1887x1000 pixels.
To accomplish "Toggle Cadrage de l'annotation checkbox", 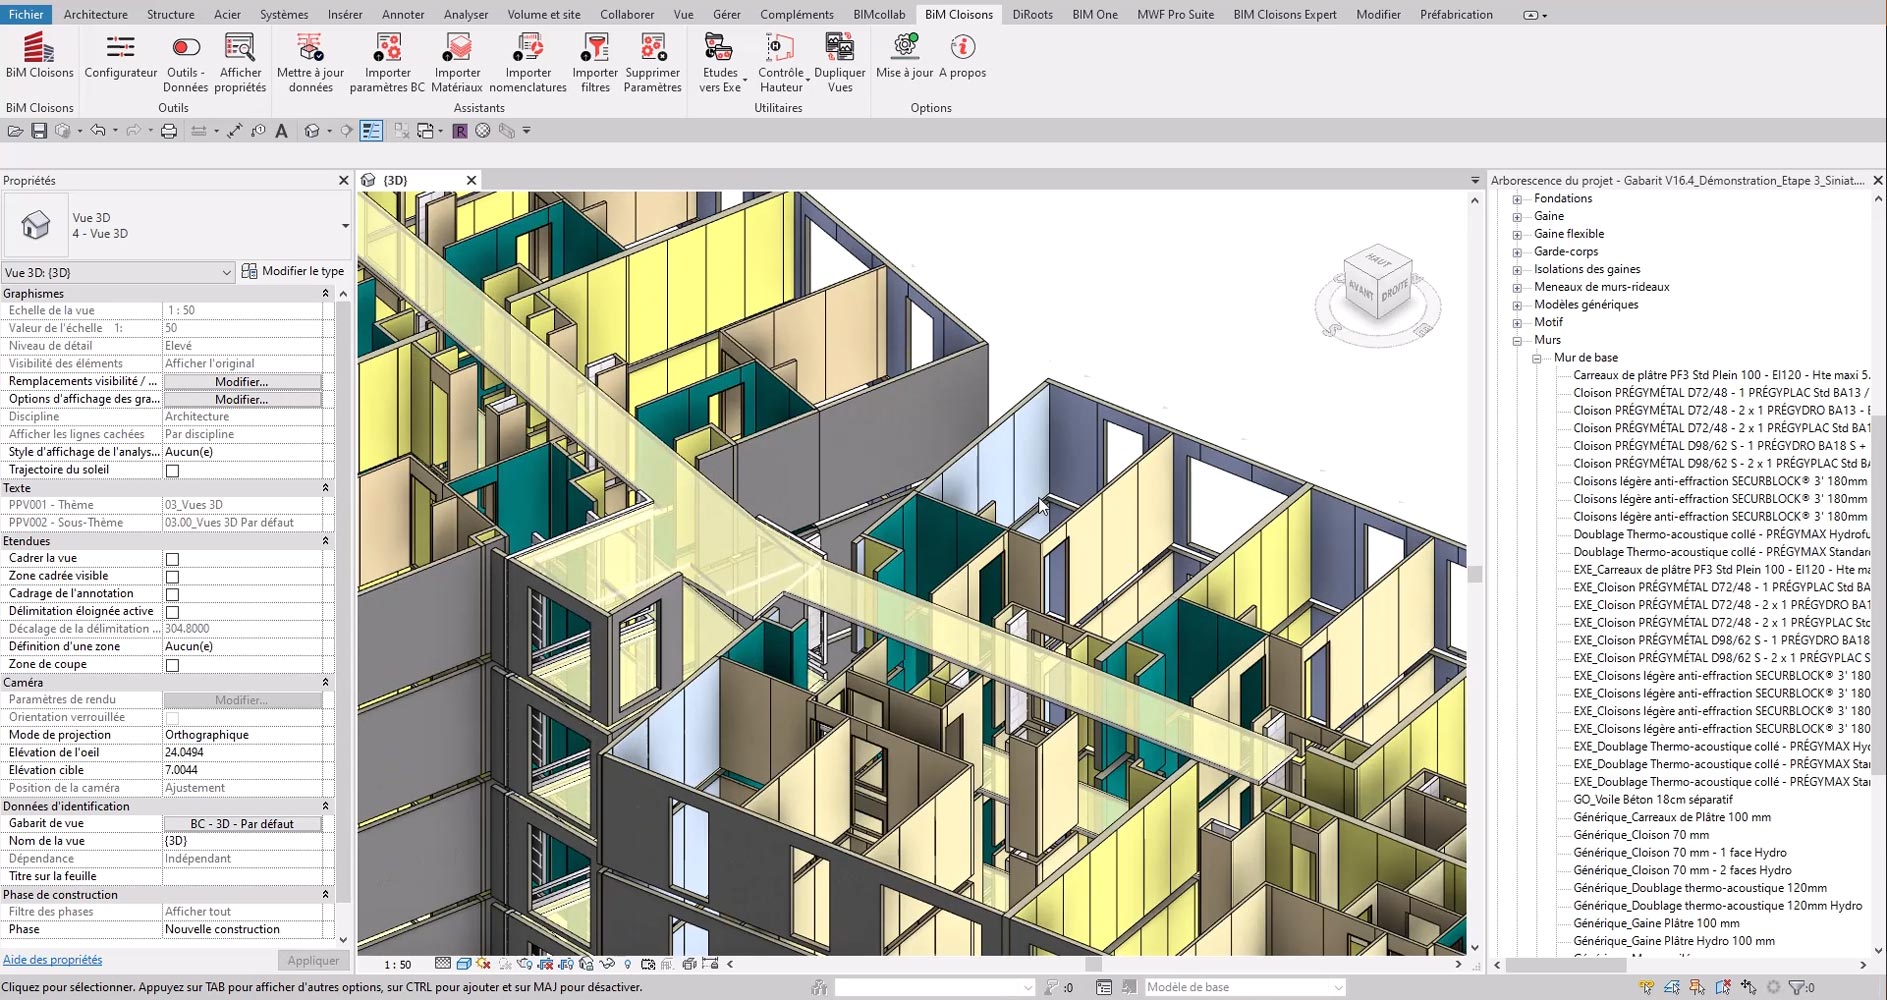I will (x=172, y=594).
